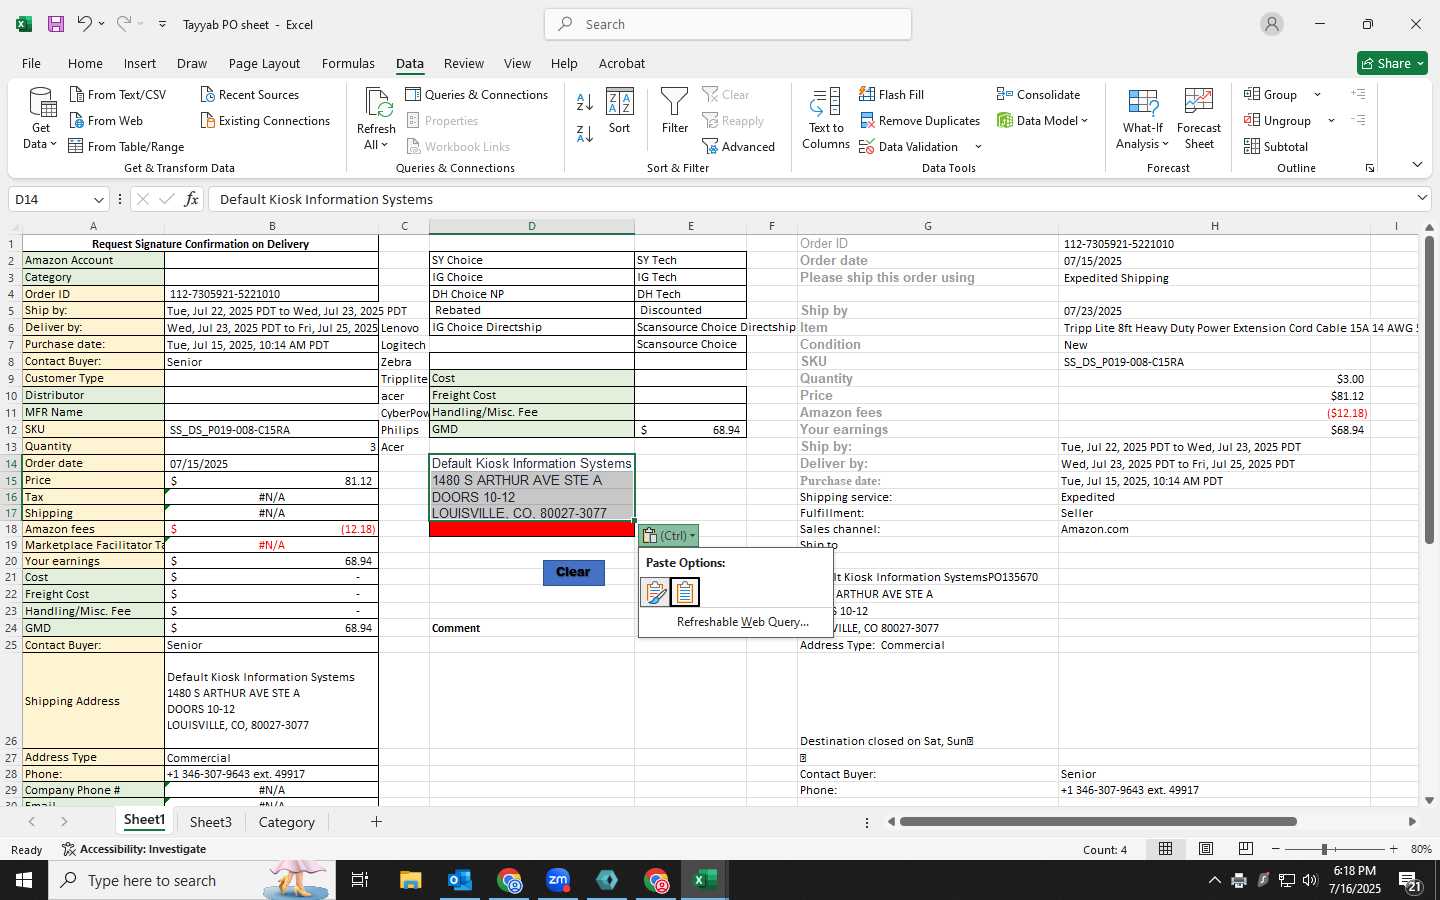1440x900 pixels.
Task: Click the horizontal scrollbar thumb
Action: [x=1098, y=822]
